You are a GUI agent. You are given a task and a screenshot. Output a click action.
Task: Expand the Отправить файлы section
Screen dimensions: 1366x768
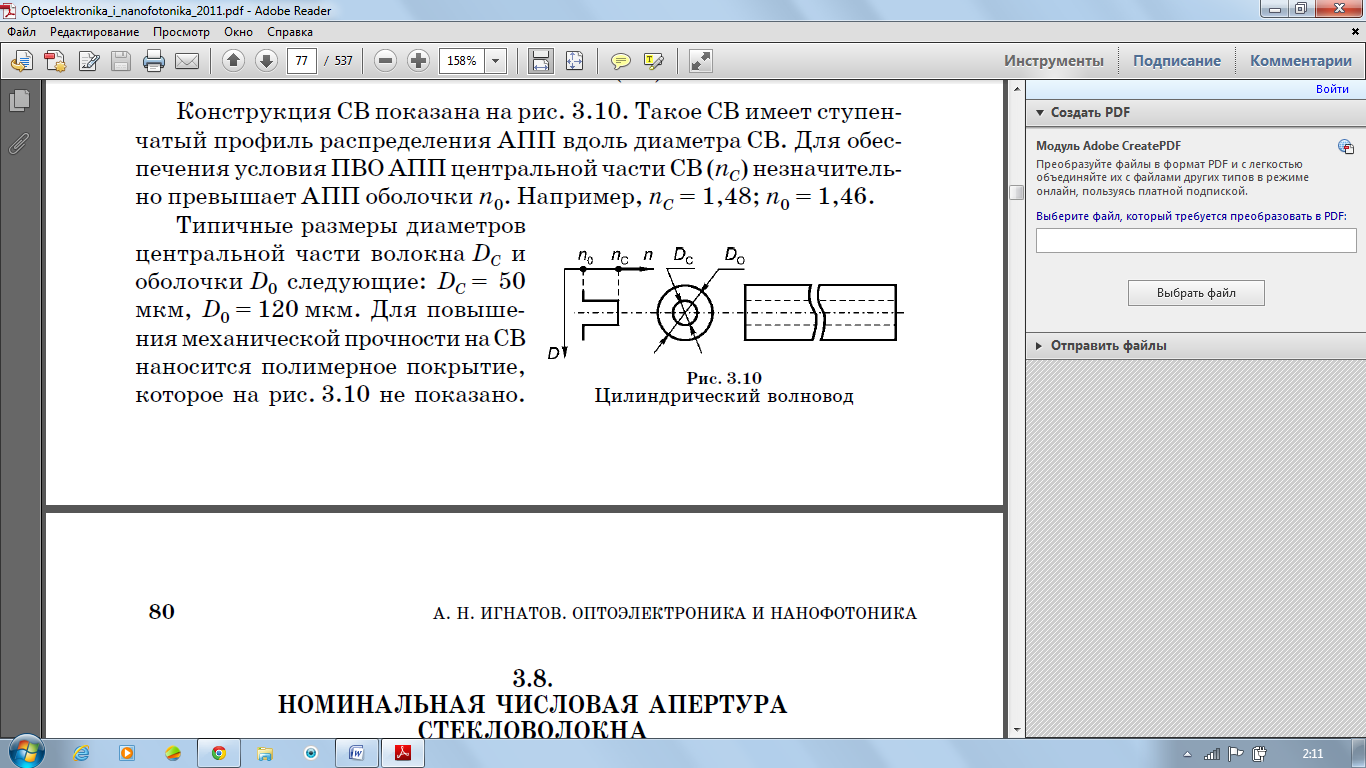(x=1039, y=346)
